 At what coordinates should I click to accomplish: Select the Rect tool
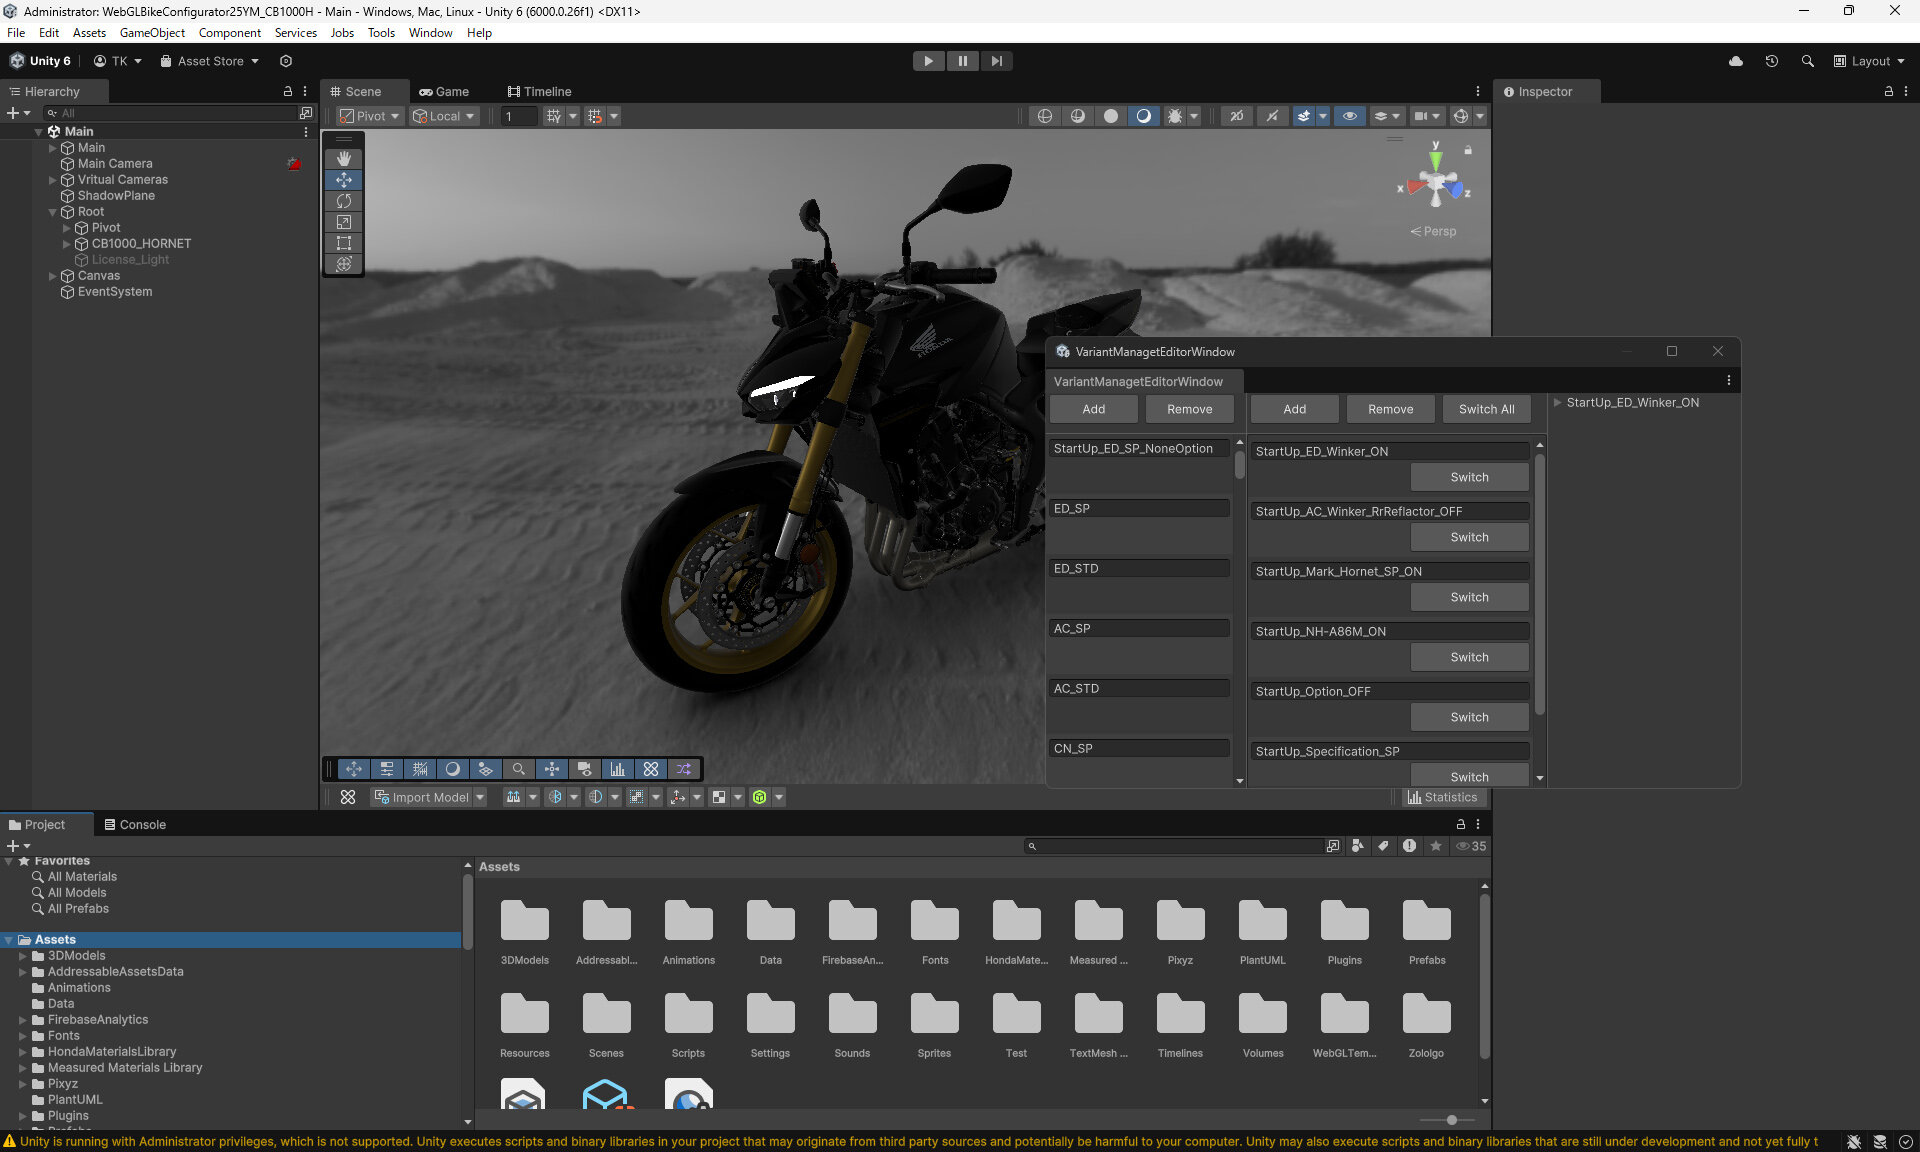click(343, 243)
